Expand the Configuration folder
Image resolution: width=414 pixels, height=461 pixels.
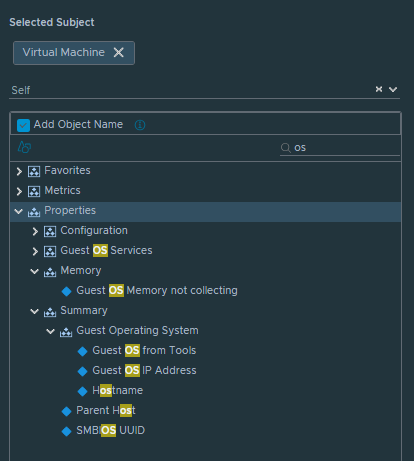[35, 231]
